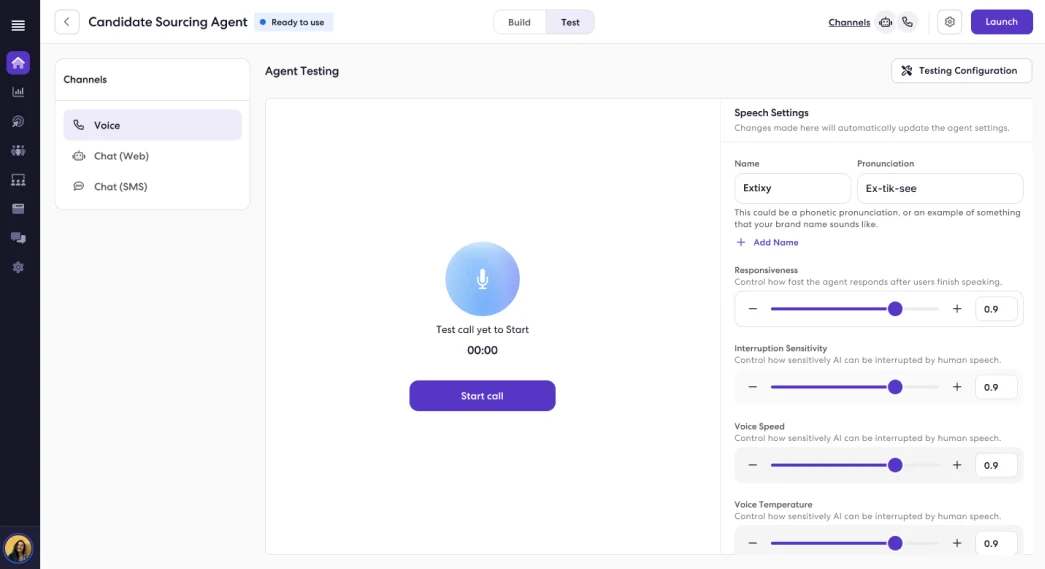This screenshot has height=569, width=1045.
Task: Click the chatbot channel icon in header
Action: pyautogui.click(x=885, y=22)
